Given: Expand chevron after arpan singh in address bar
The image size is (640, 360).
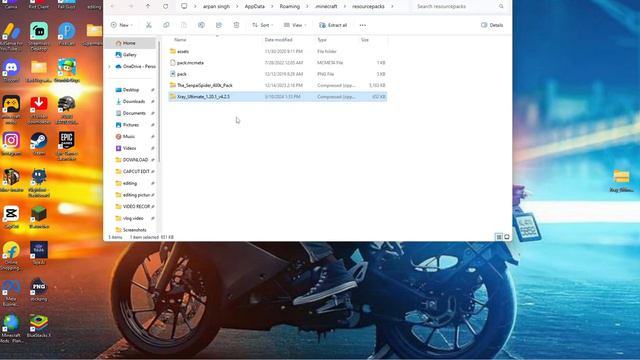Looking at the screenshot, I should (237, 7).
